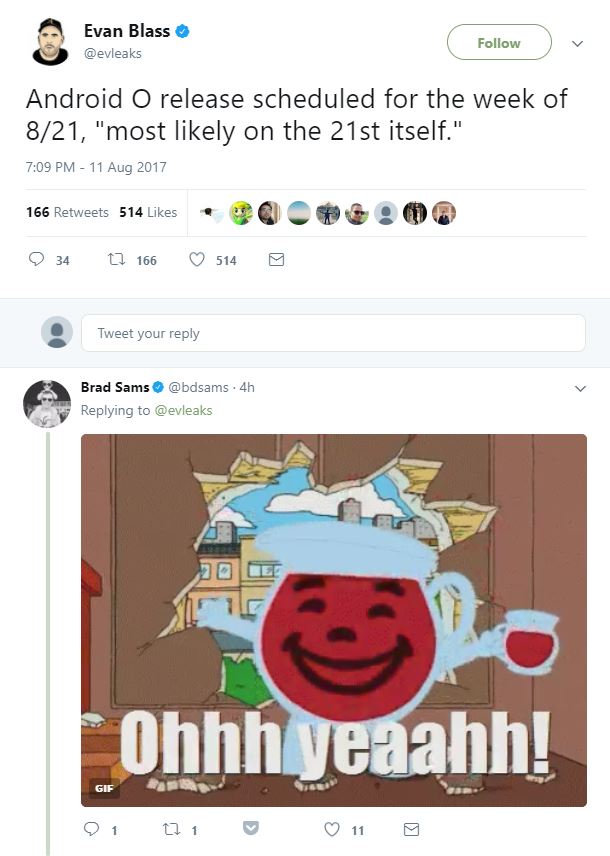Click the Pocket save icon under reply
The image size is (610, 856).
click(x=252, y=829)
